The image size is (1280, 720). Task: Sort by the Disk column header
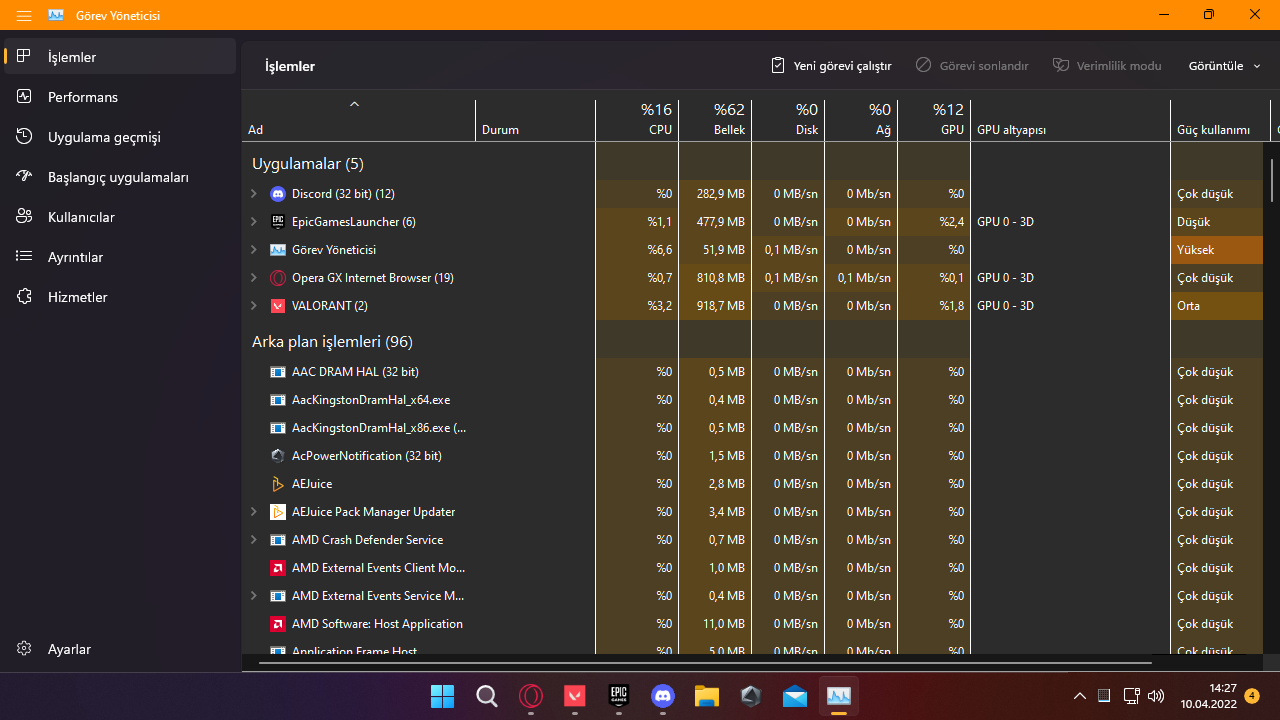(x=788, y=120)
